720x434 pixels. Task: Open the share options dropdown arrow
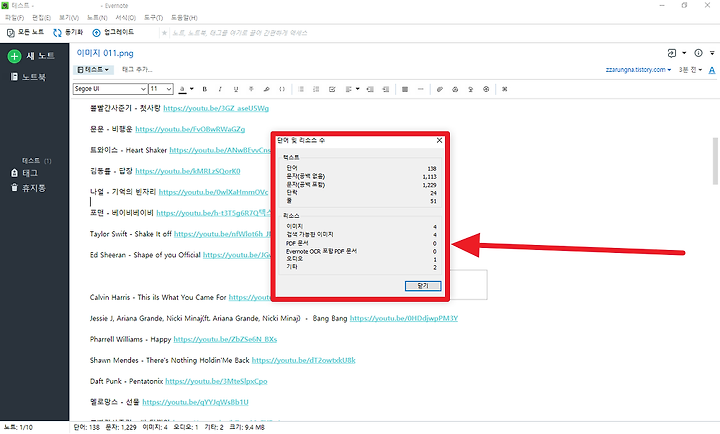pos(684,53)
